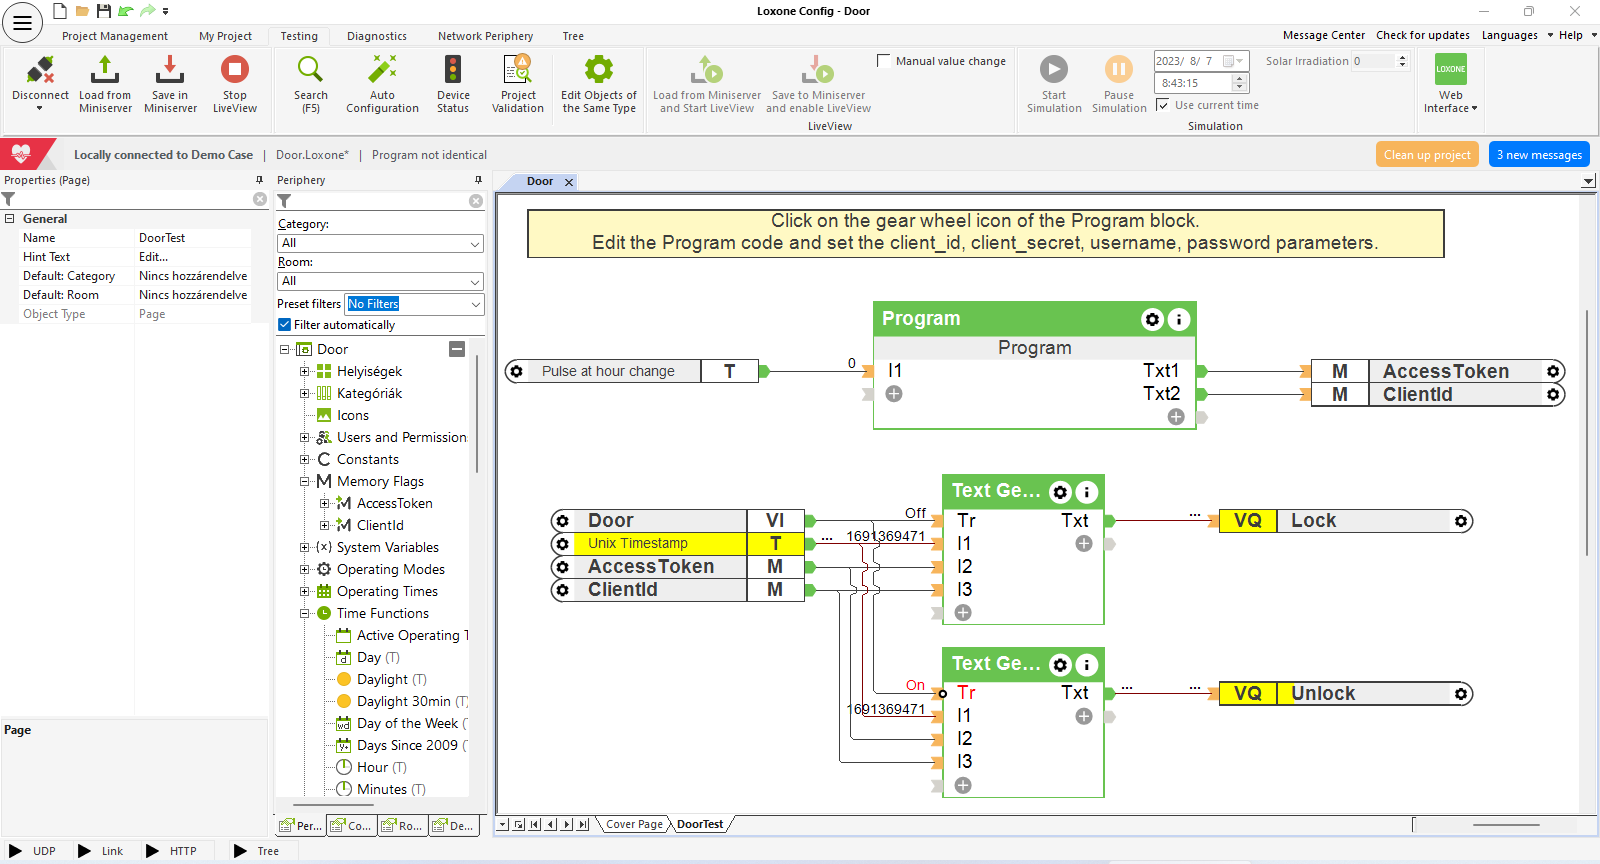Click the Clean up project button
Screen dimensions: 1600x864
pos(1427,155)
